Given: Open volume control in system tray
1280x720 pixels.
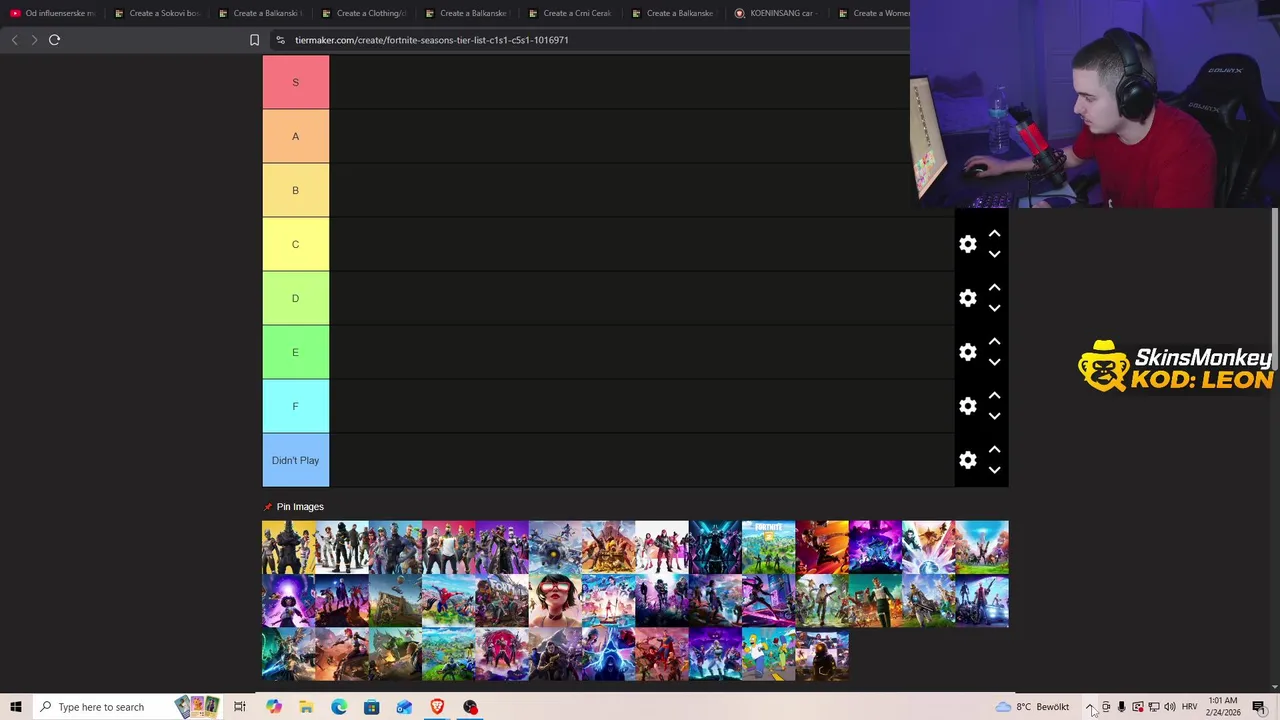Looking at the screenshot, I should click(1169, 707).
